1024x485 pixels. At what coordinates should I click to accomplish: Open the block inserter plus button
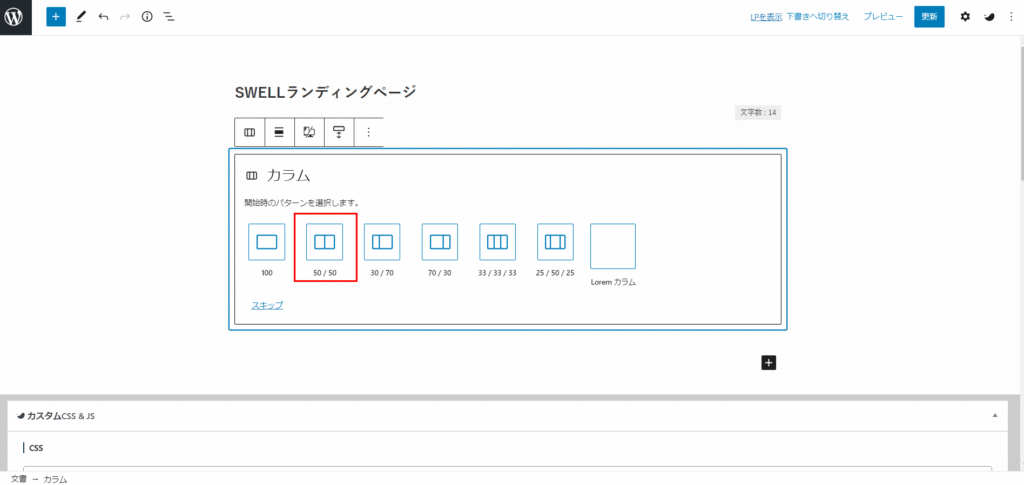pos(56,17)
